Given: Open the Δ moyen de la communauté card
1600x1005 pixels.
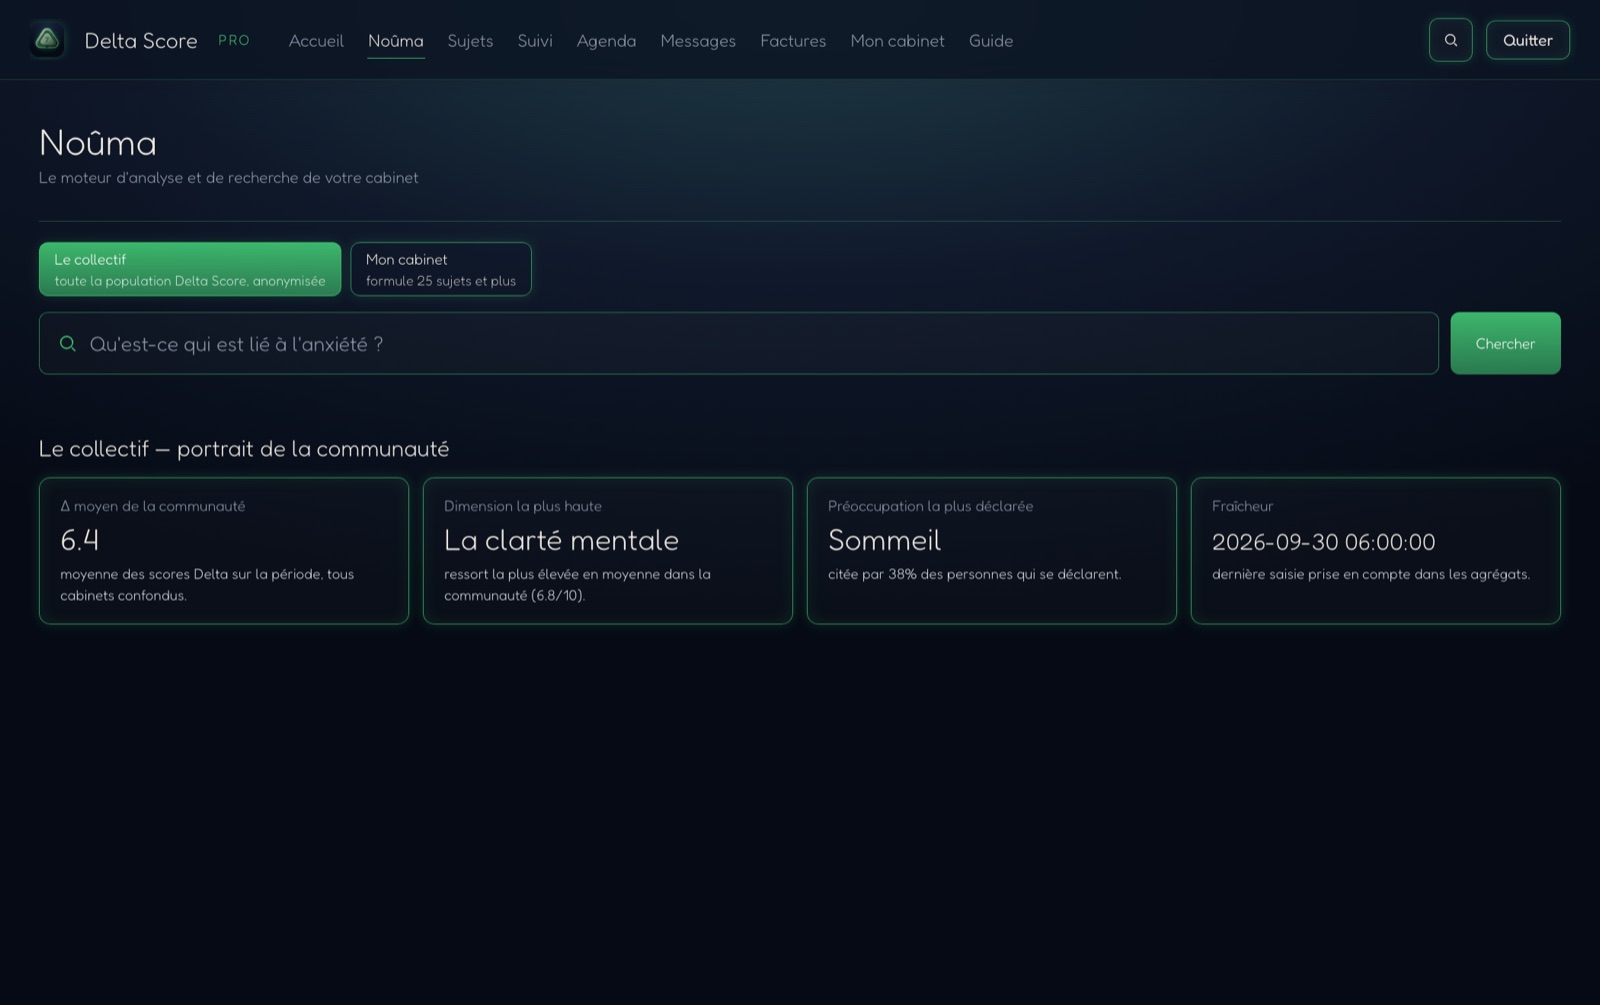Looking at the screenshot, I should [x=224, y=550].
